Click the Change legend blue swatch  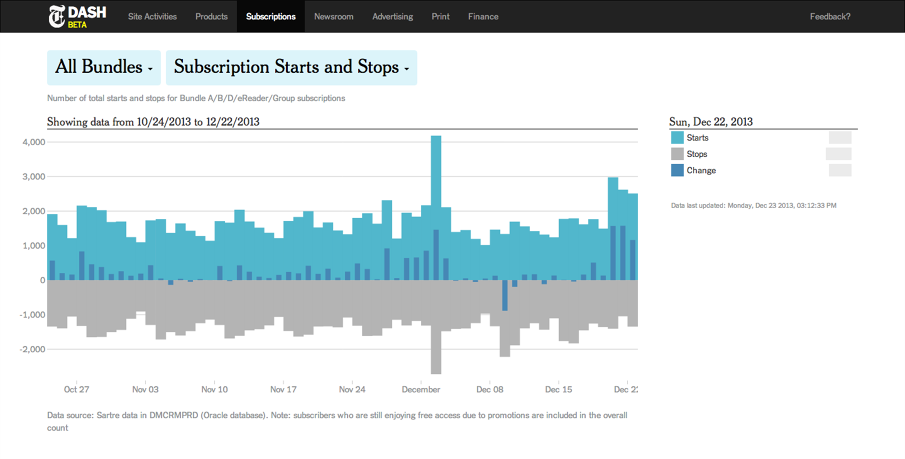677,171
